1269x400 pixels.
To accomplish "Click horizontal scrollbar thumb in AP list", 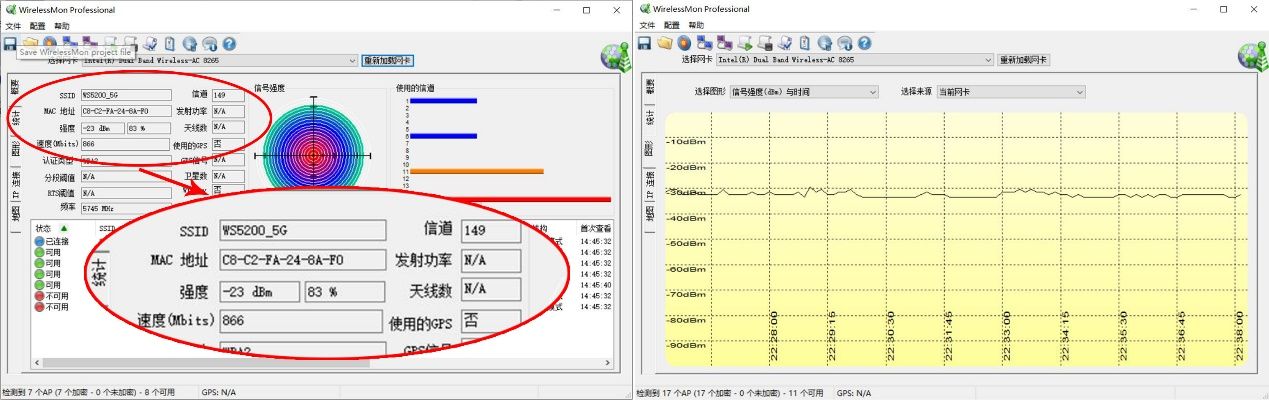I will pos(206,362).
